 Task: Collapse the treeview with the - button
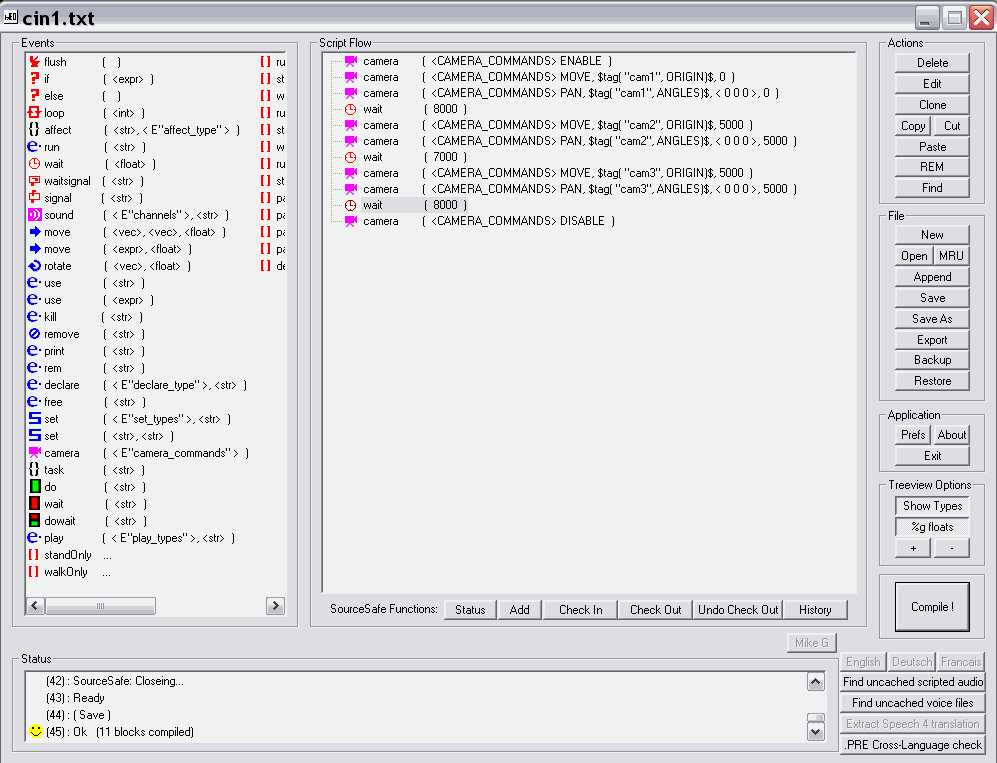[950, 548]
